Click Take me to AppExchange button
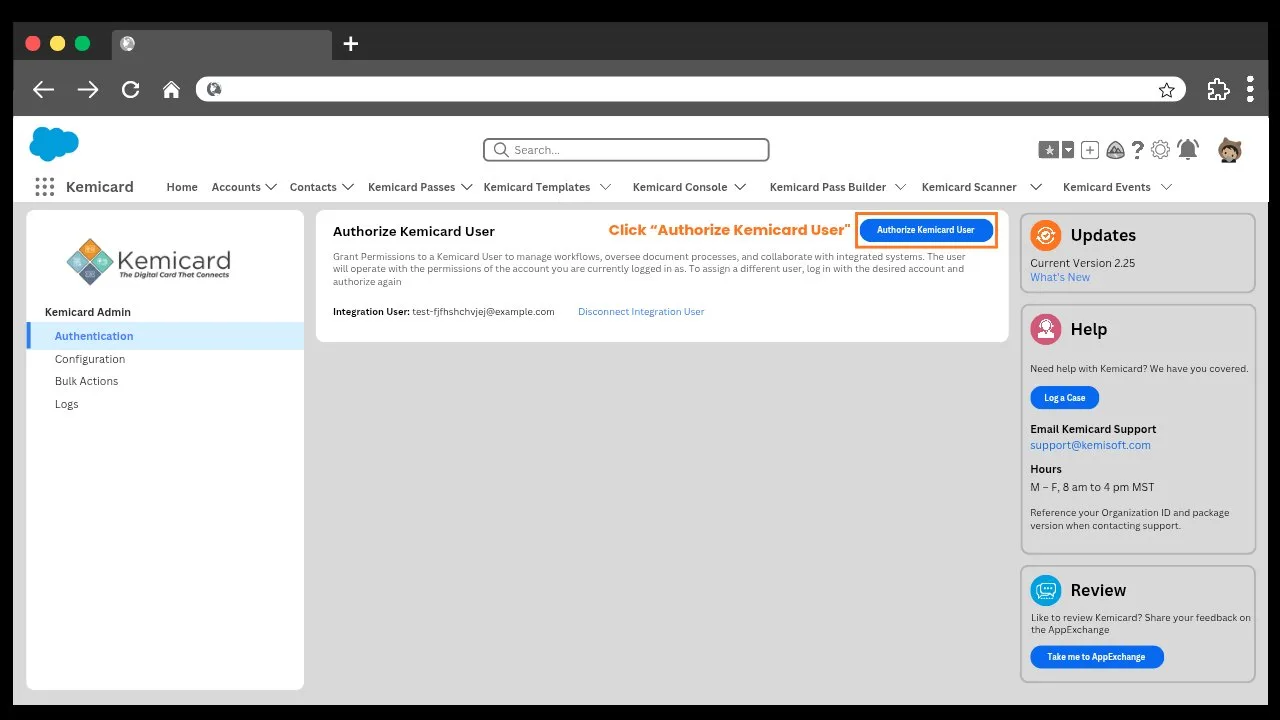This screenshot has height=720, width=1280. [1097, 657]
